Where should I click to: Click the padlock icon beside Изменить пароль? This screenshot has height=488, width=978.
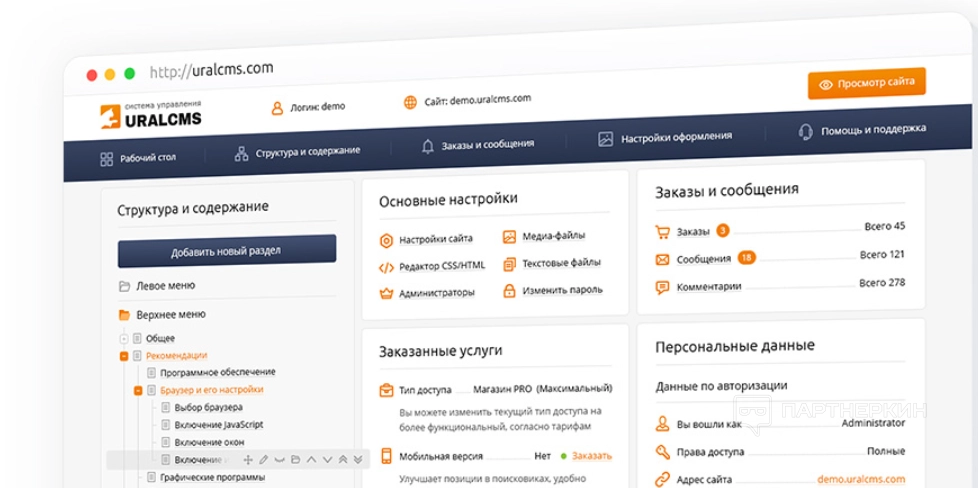[x=510, y=291]
